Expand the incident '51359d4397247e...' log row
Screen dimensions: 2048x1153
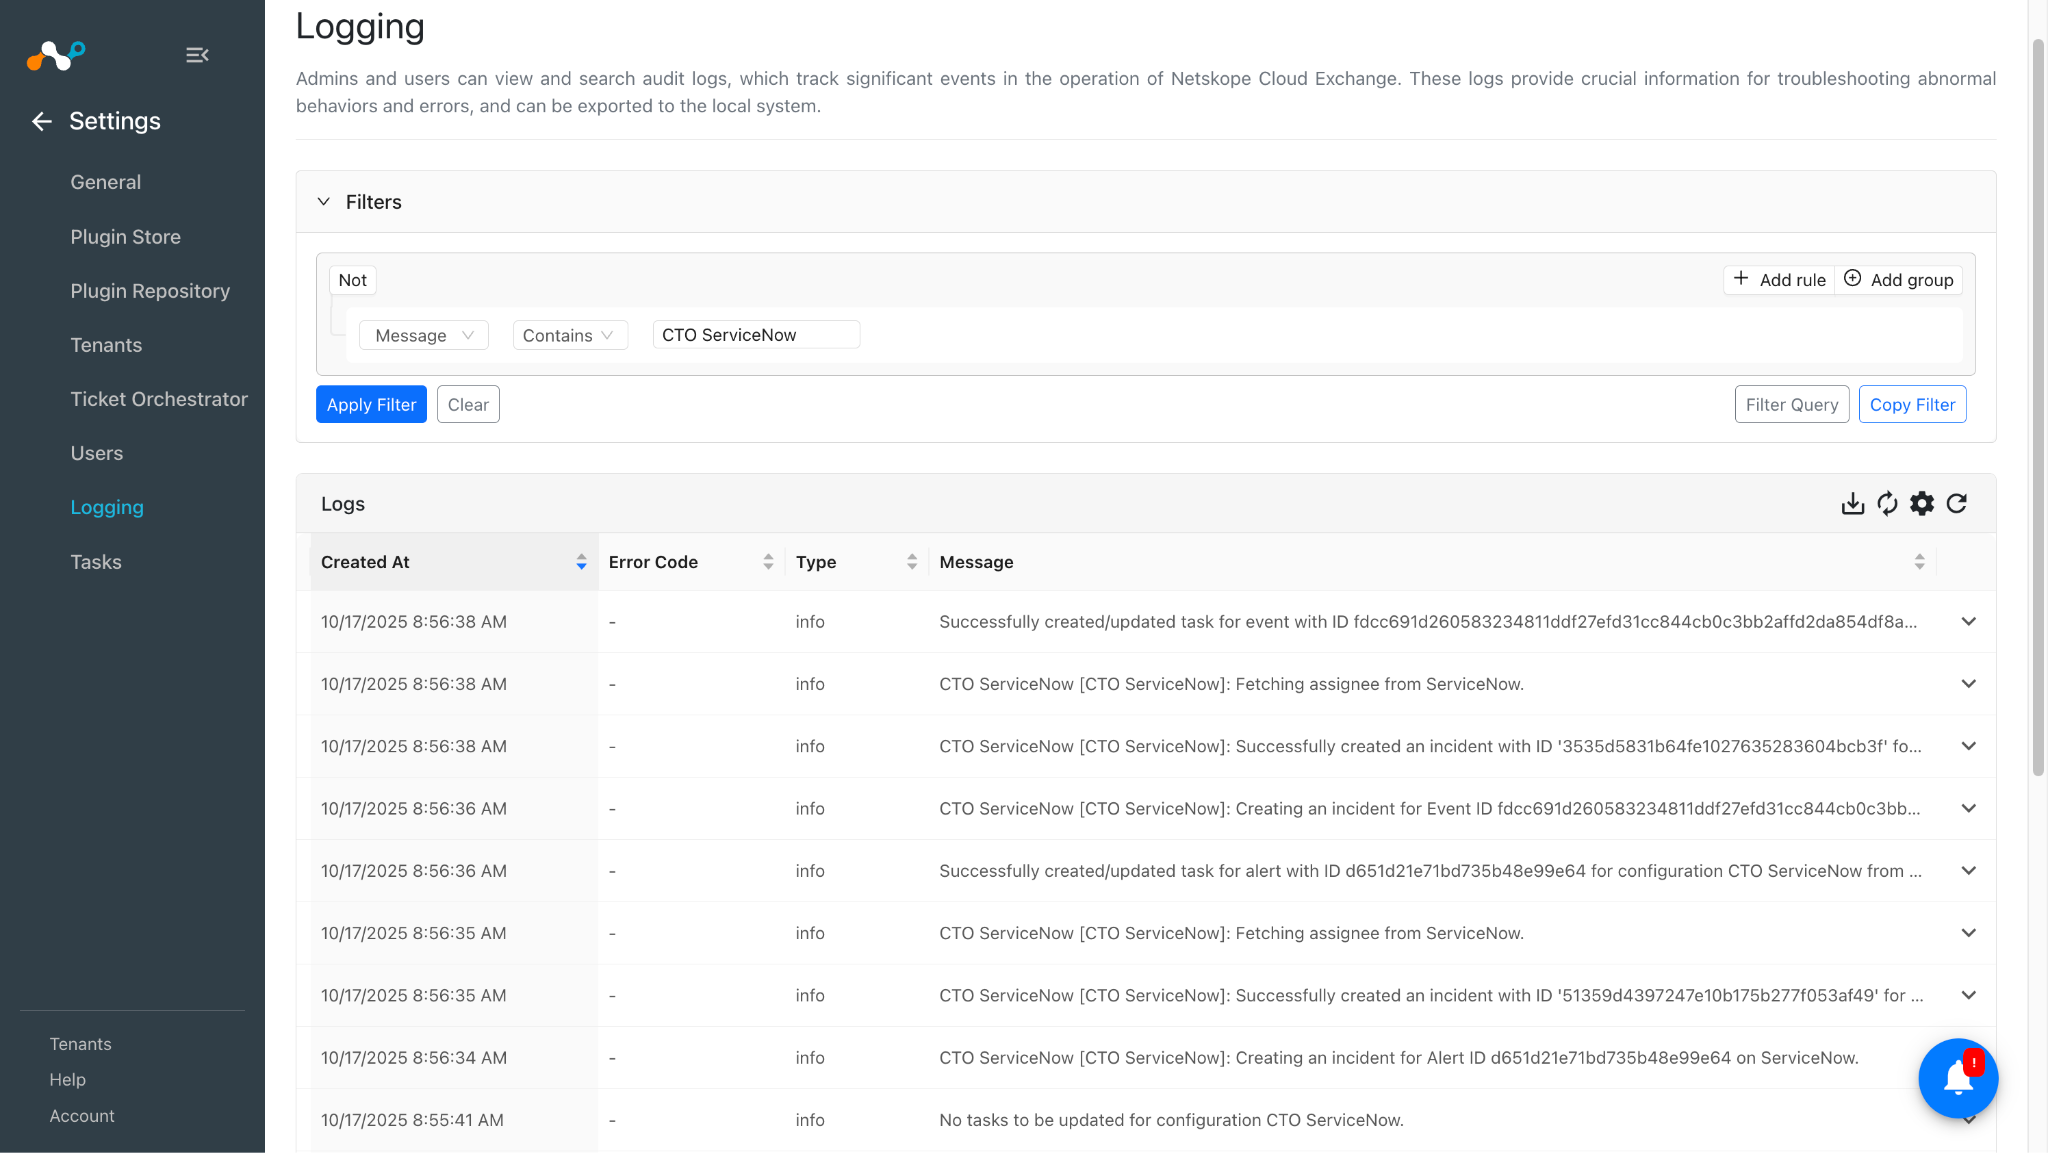click(1968, 995)
